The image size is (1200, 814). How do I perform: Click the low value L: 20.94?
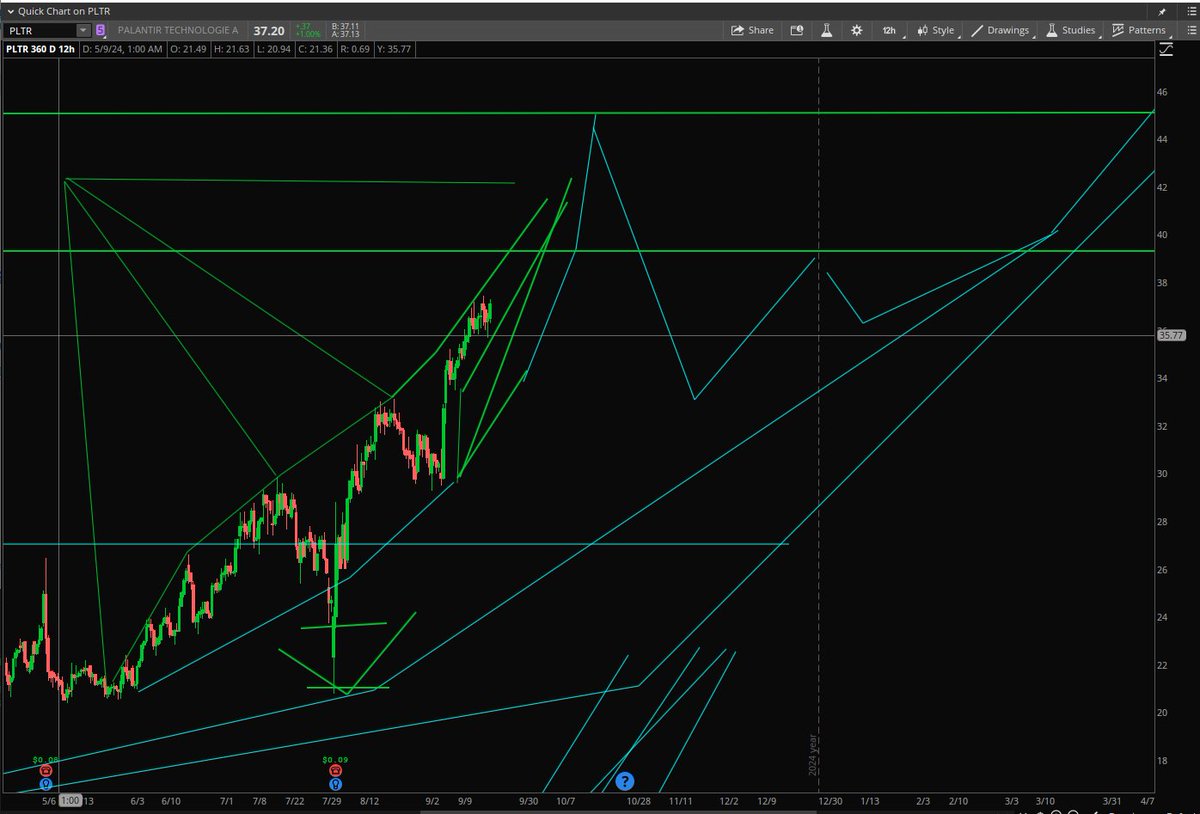click(x=275, y=48)
